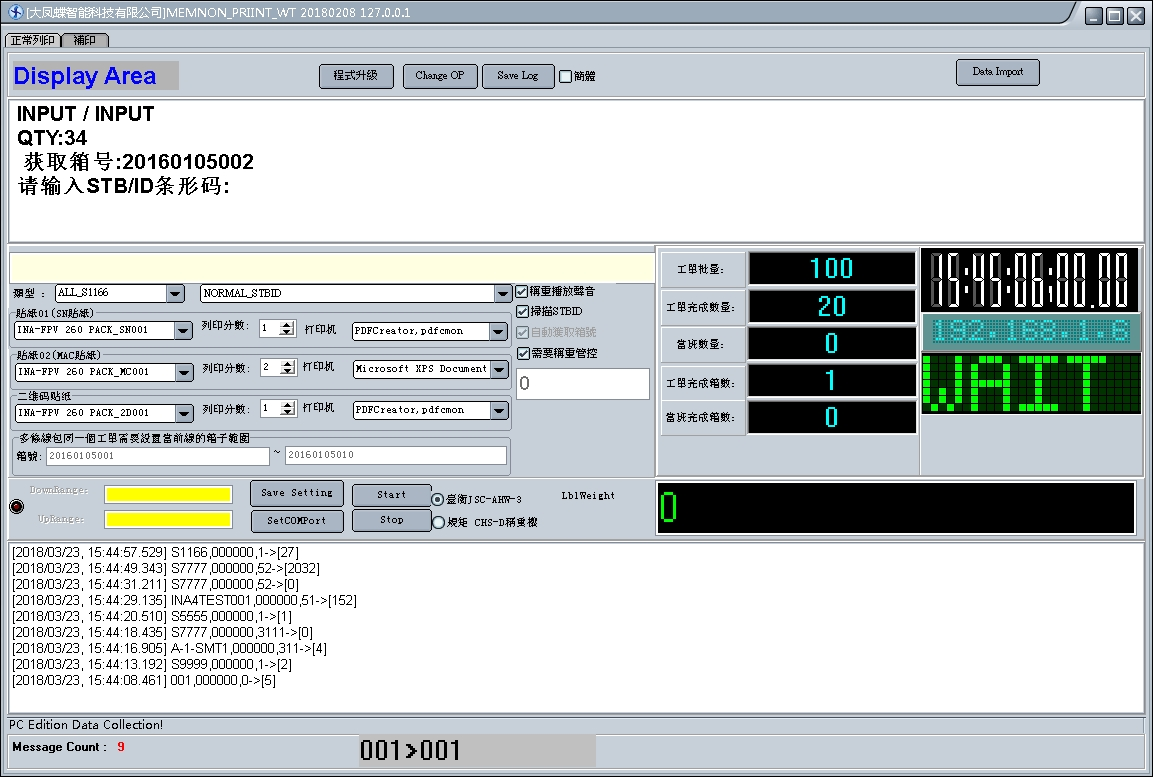Screen dimensions: 1153x777
Task: Click the MAC label print copies stepper
Action: point(288,367)
